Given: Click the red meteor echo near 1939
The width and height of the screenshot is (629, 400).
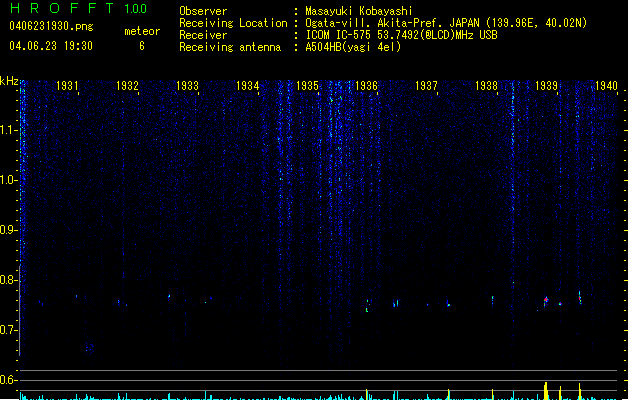Looking at the screenshot, I should tap(546, 300).
